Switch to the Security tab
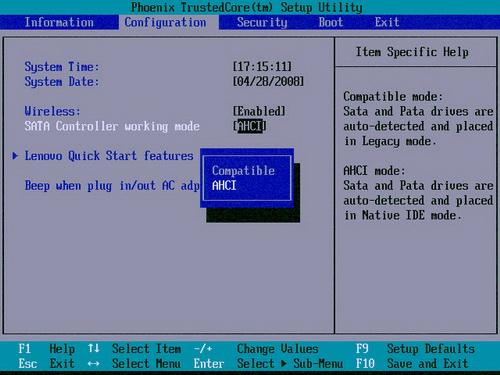This screenshot has width=500, height=375. click(x=262, y=22)
